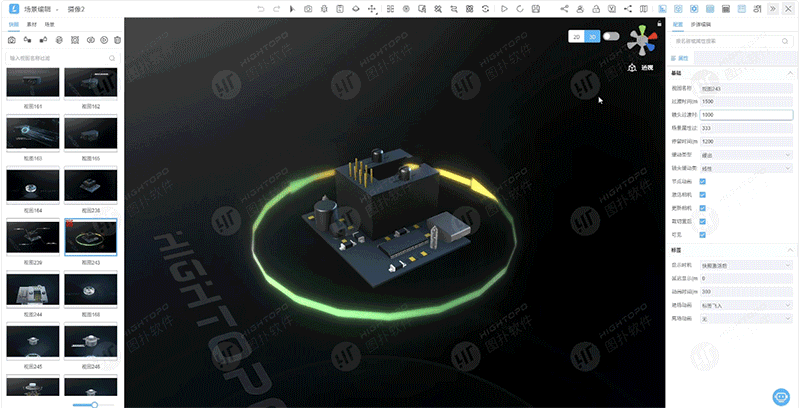The width and height of the screenshot is (800, 408).
Task: Select the pointer cursor tool
Action: 292,9
